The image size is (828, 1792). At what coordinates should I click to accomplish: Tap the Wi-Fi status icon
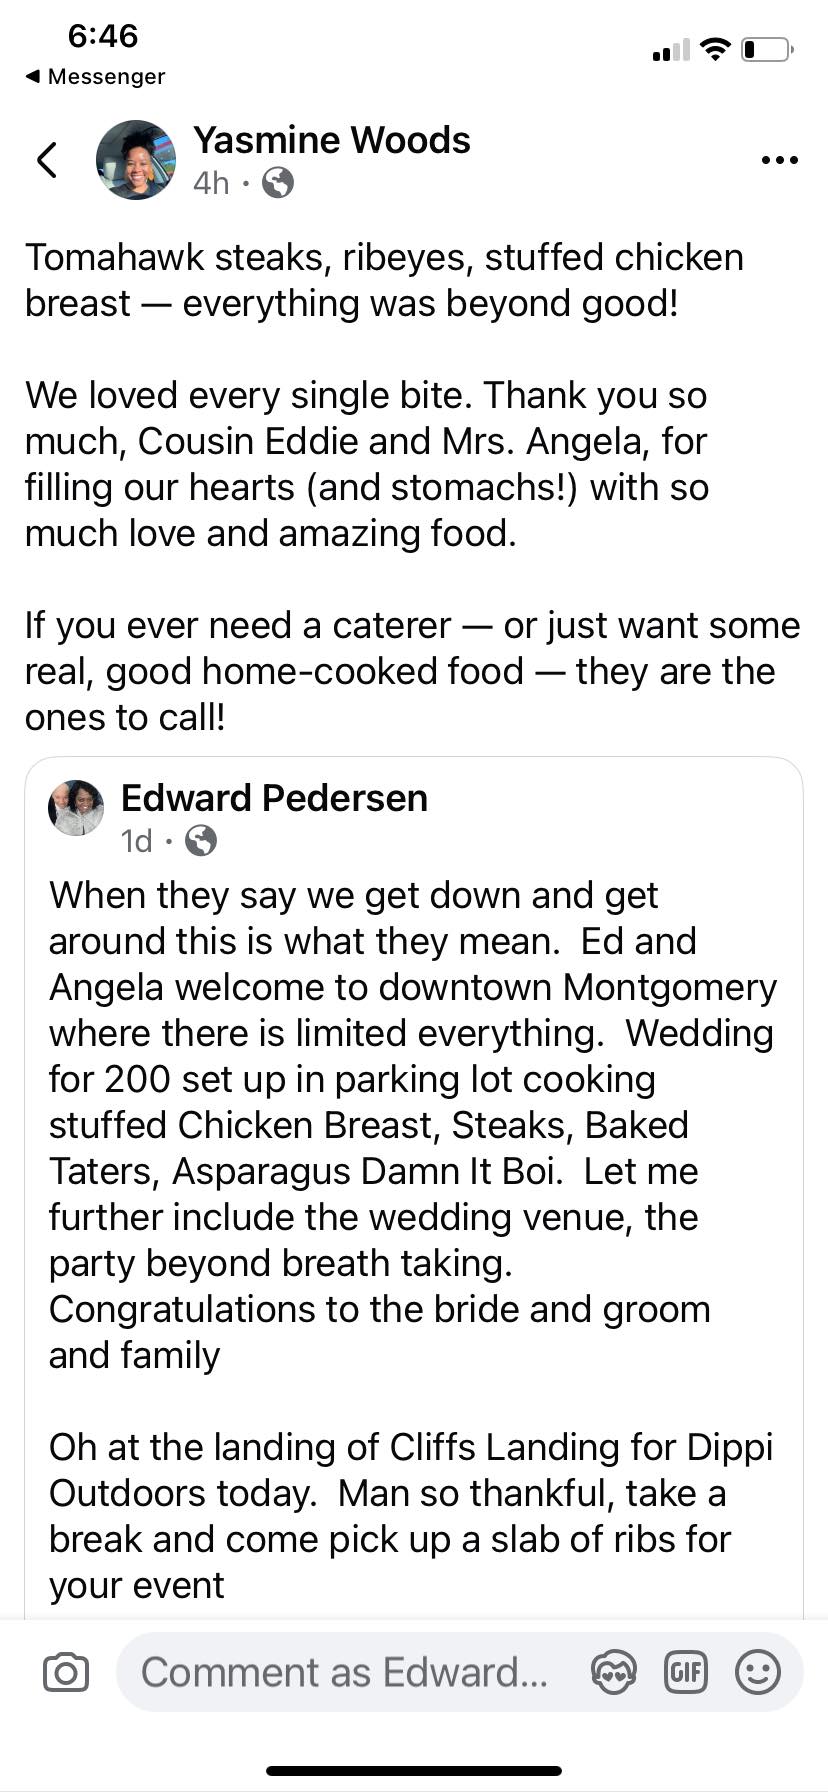pos(715,49)
